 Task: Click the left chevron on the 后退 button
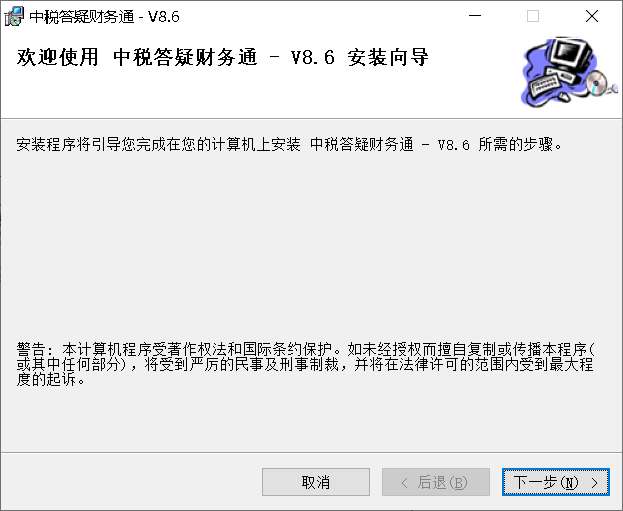click(404, 483)
